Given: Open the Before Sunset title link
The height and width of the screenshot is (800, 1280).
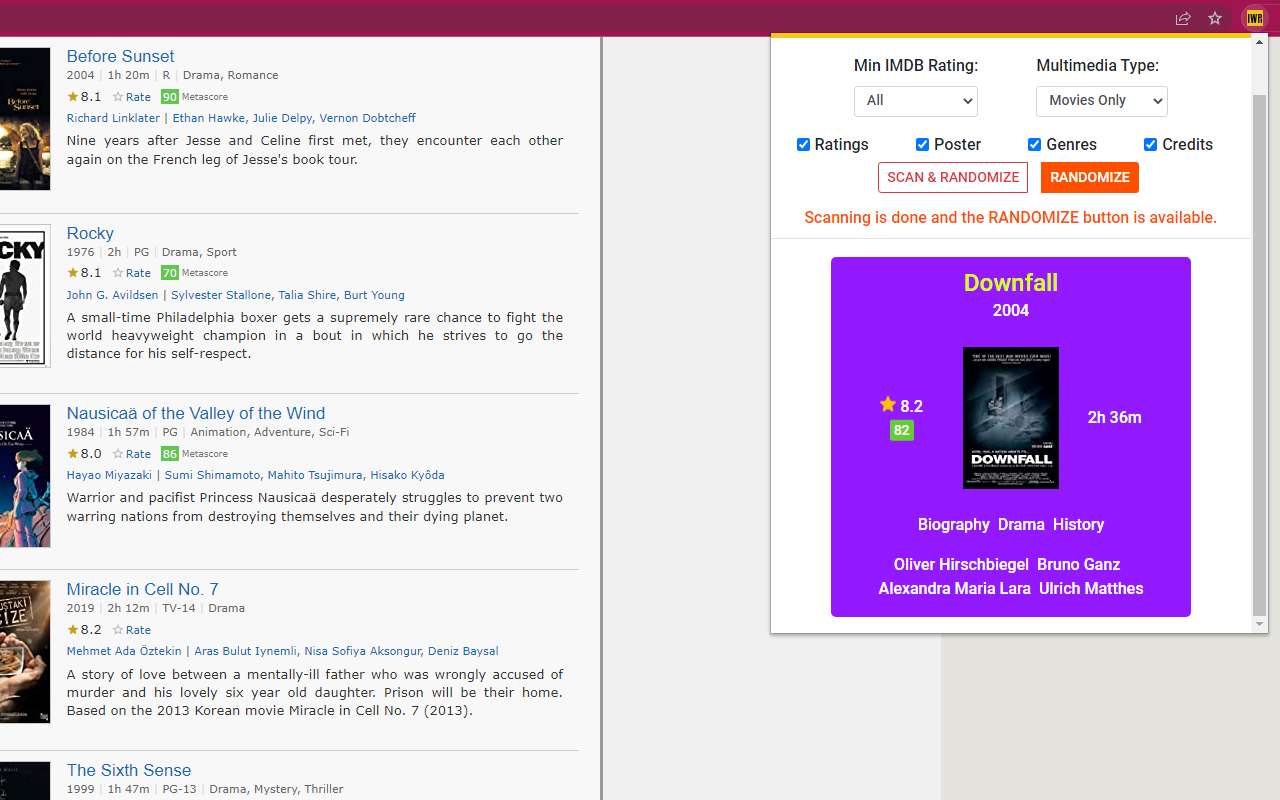Looking at the screenshot, I should pyautogui.click(x=120, y=56).
